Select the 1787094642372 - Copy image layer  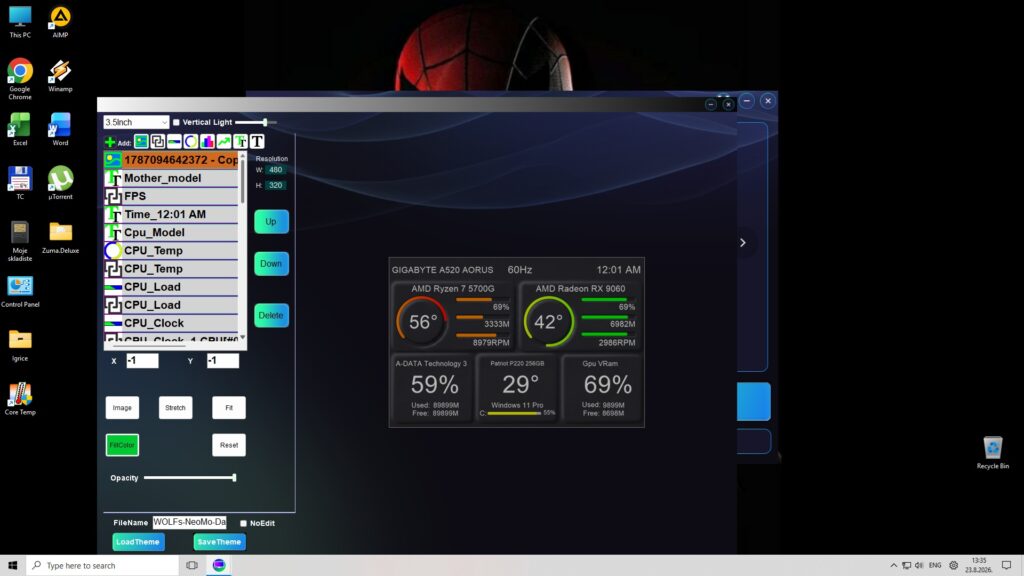(171, 160)
